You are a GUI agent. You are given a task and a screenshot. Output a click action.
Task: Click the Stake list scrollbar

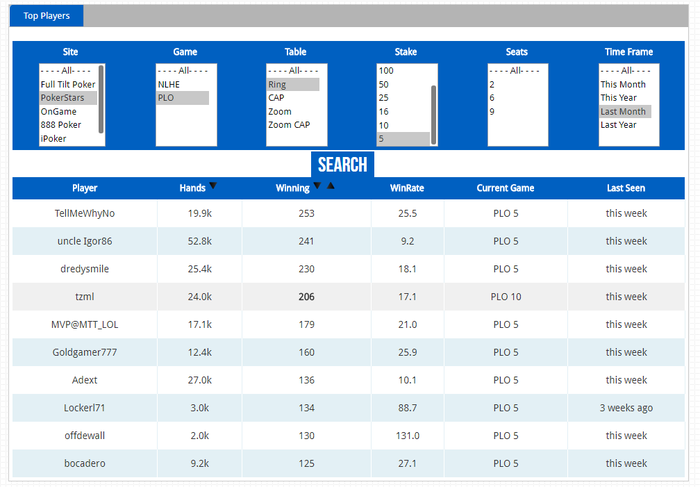click(x=433, y=115)
